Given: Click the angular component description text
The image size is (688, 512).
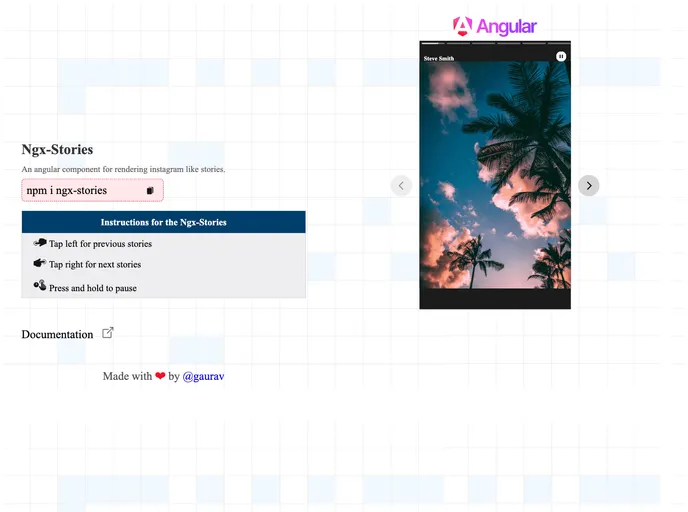Looking at the screenshot, I should pyautogui.click(x=123, y=169).
